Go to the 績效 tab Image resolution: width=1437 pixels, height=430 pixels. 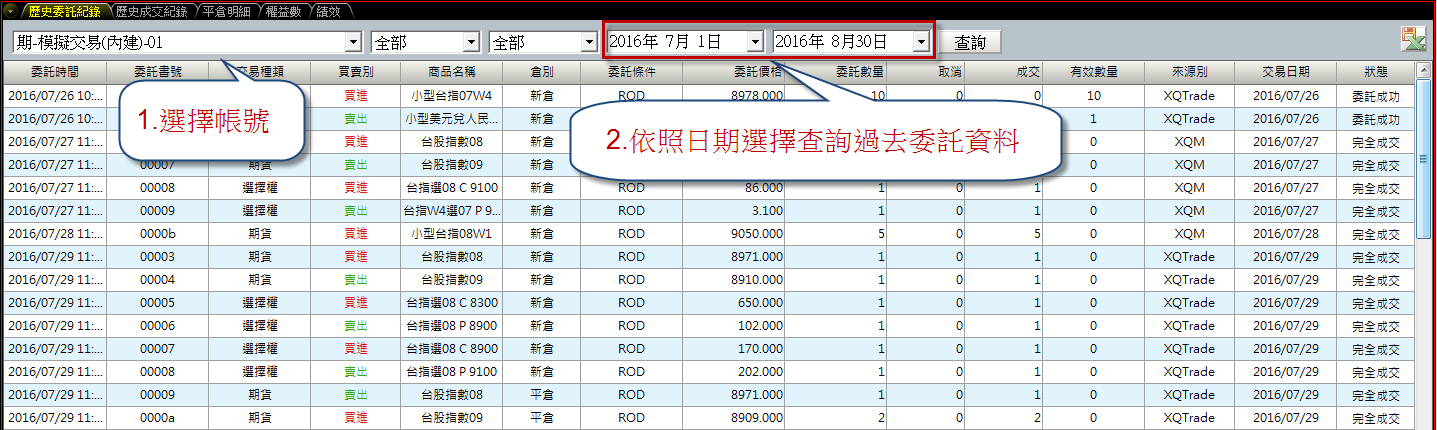[328, 11]
